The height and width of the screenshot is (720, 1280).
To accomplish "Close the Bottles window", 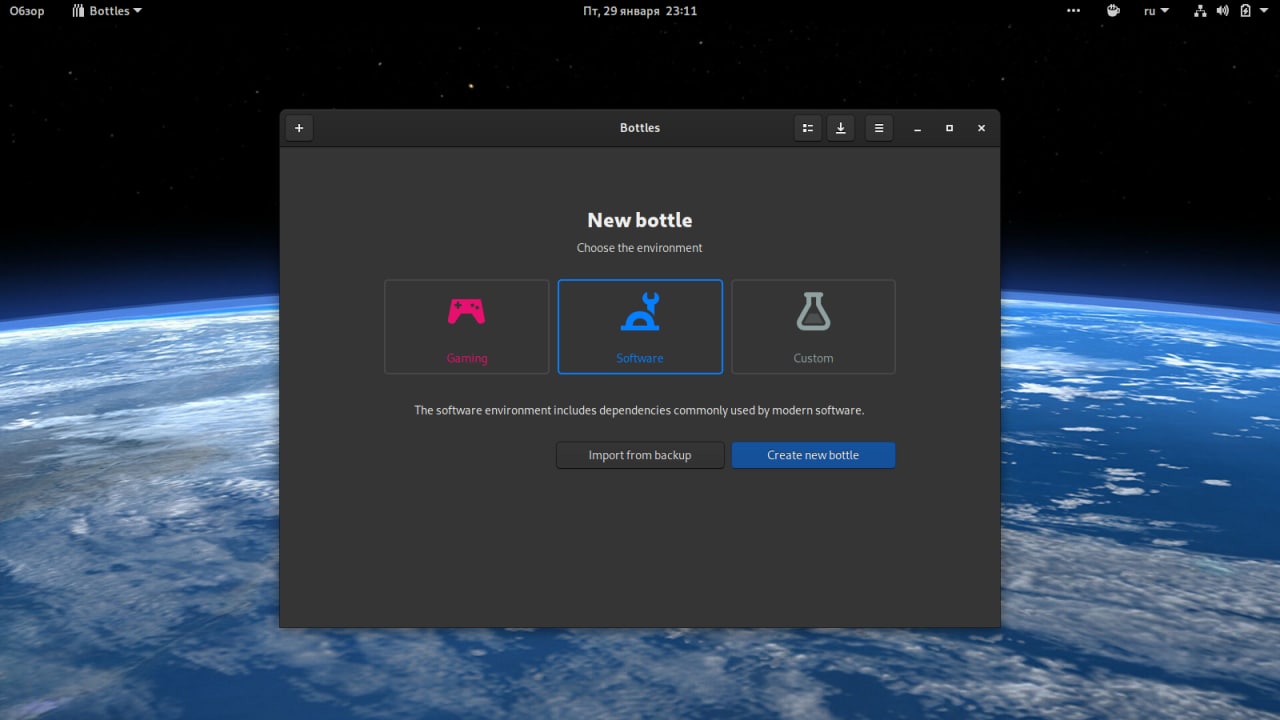I will pos(981,128).
